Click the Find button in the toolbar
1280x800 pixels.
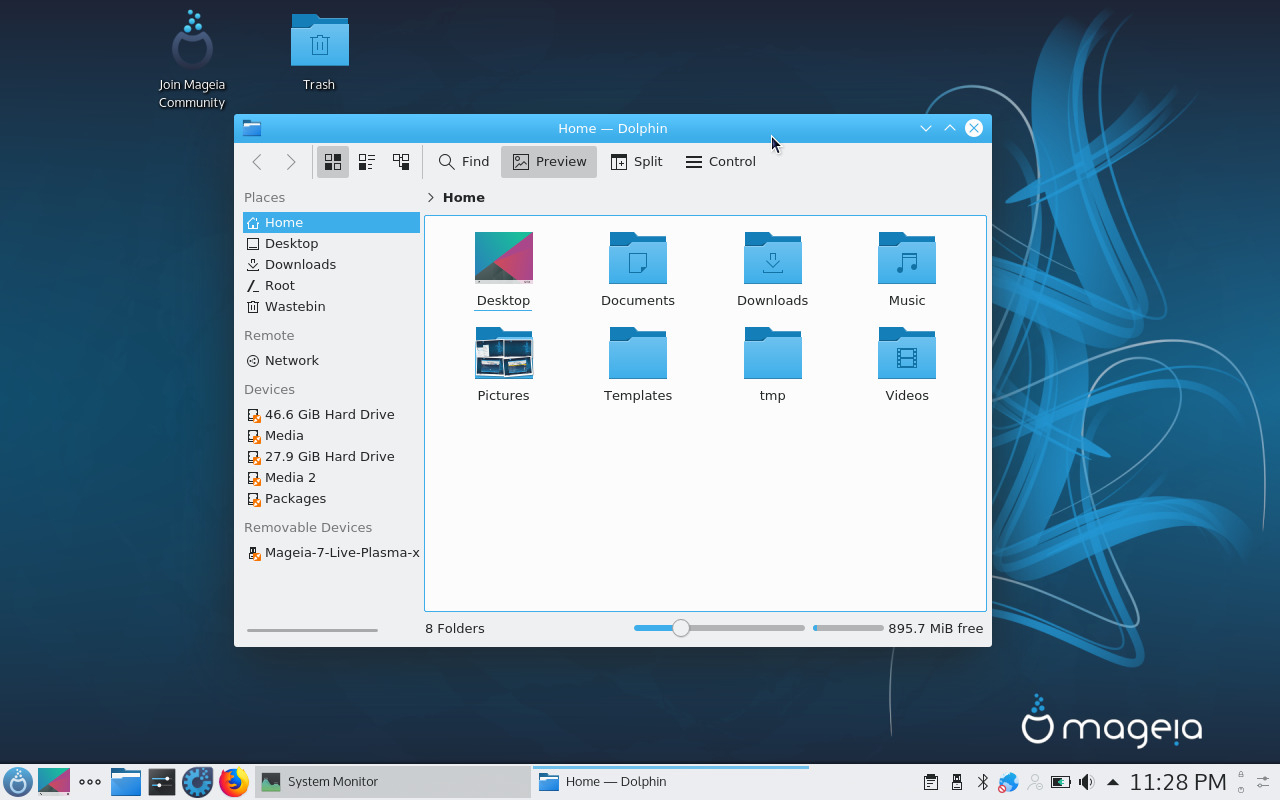[463, 162]
